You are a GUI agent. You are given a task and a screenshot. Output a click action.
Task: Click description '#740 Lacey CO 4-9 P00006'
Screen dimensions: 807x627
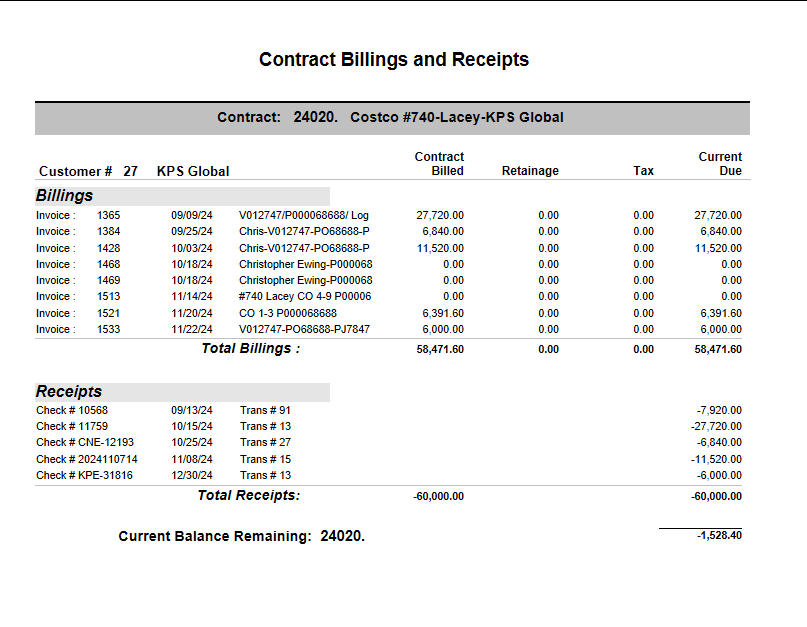305,296
